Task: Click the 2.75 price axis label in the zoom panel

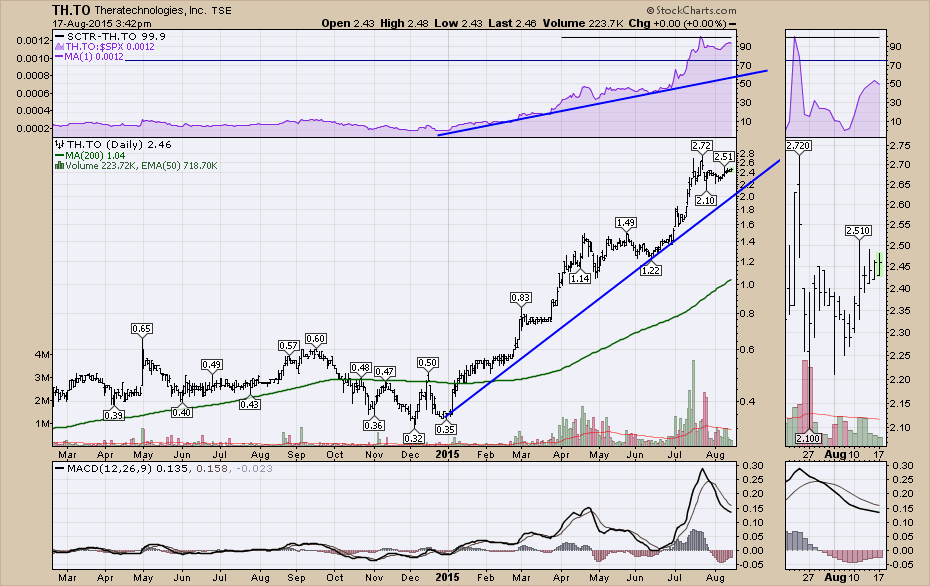Action: (x=900, y=145)
